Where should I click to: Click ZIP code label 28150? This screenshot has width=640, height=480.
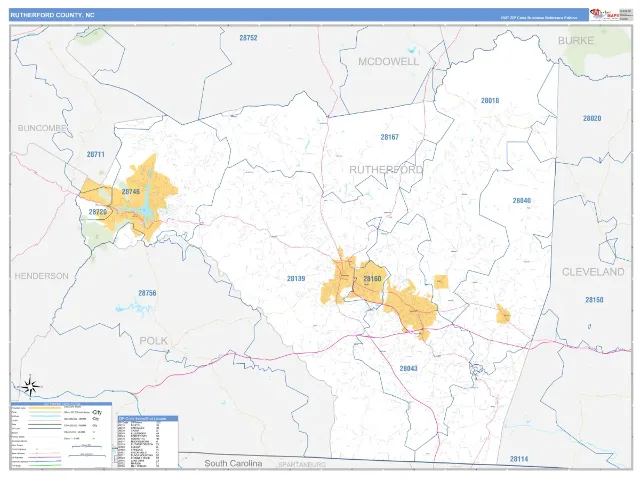[594, 300]
